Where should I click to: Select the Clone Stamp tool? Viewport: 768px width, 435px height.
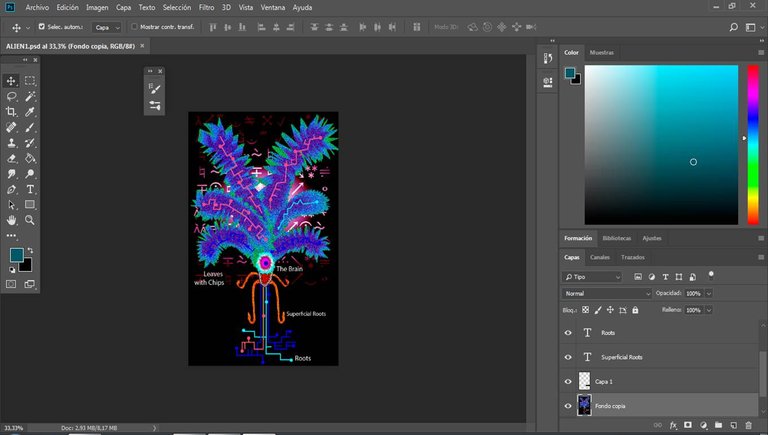click(11, 143)
